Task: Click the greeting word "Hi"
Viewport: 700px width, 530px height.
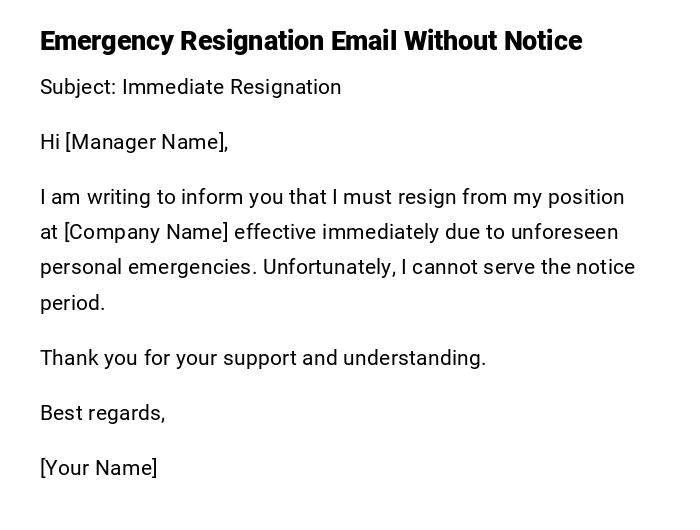Action: tap(50, 142)
